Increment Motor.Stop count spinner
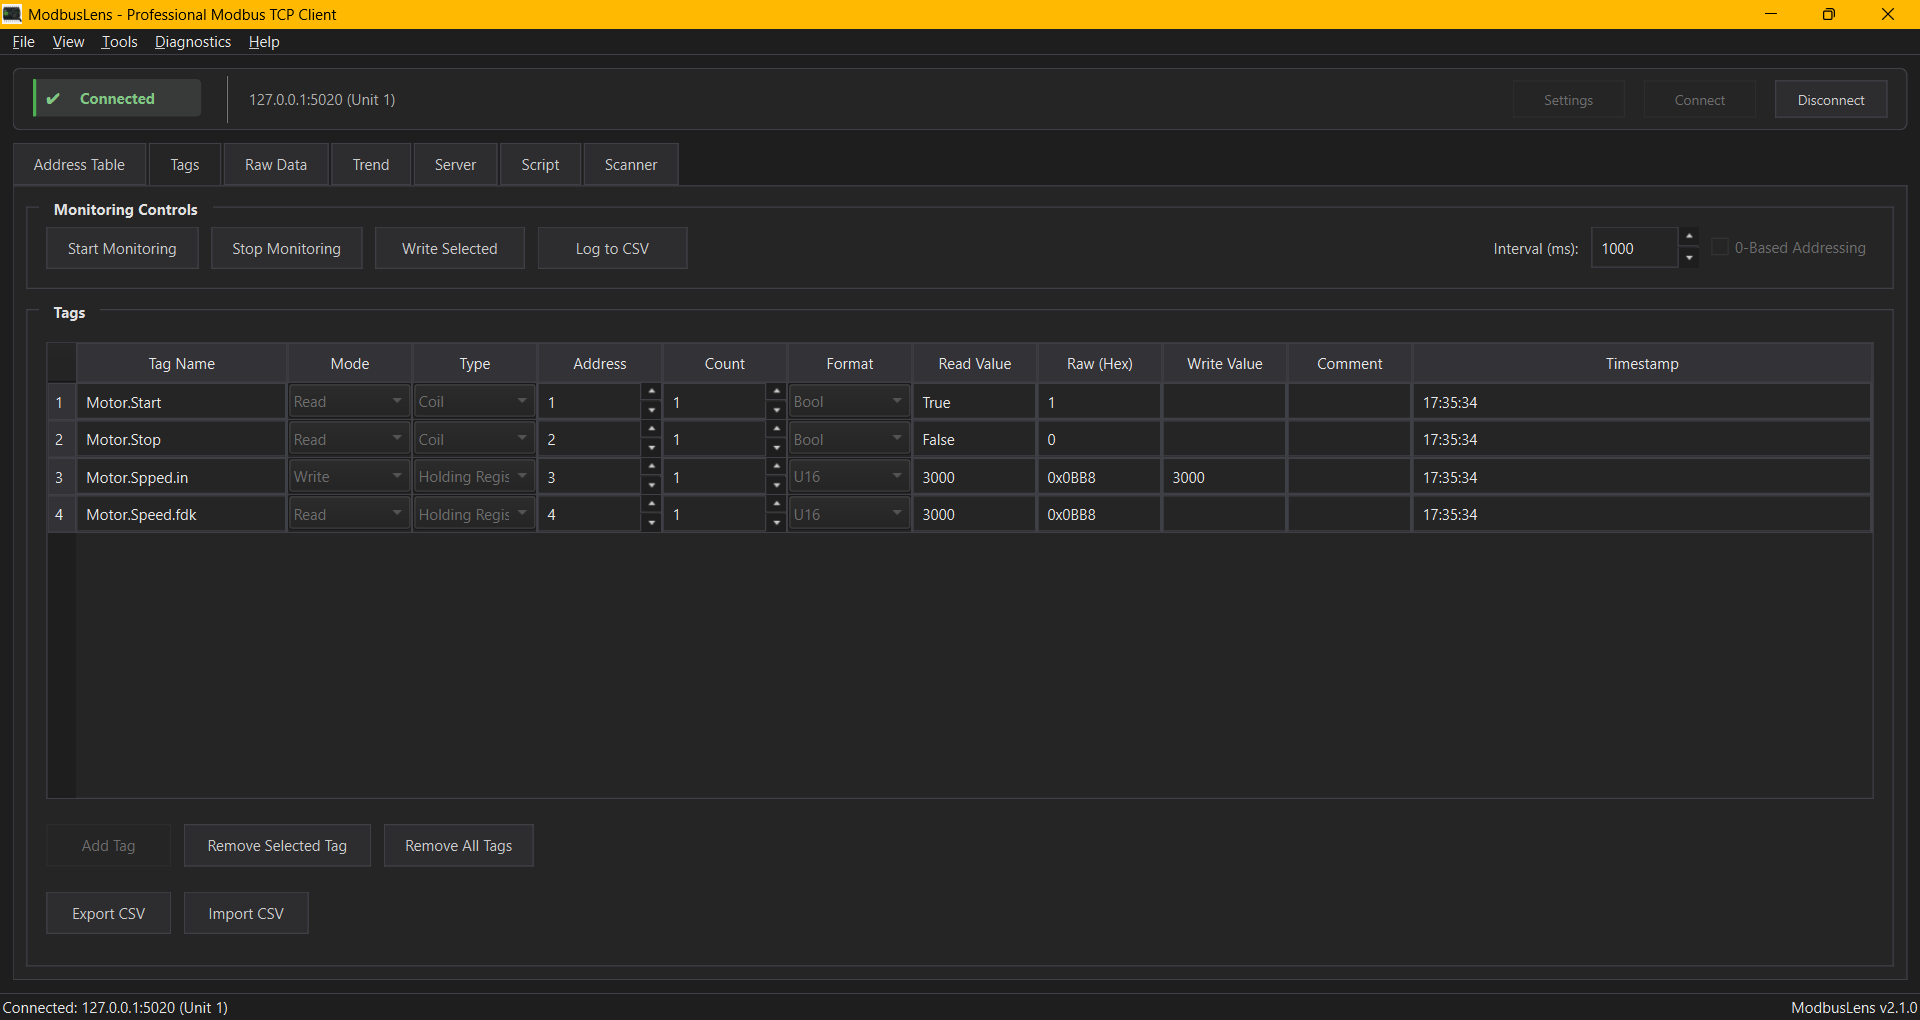This screenshot has width=1920, height=1020. [x=777, y=430]
